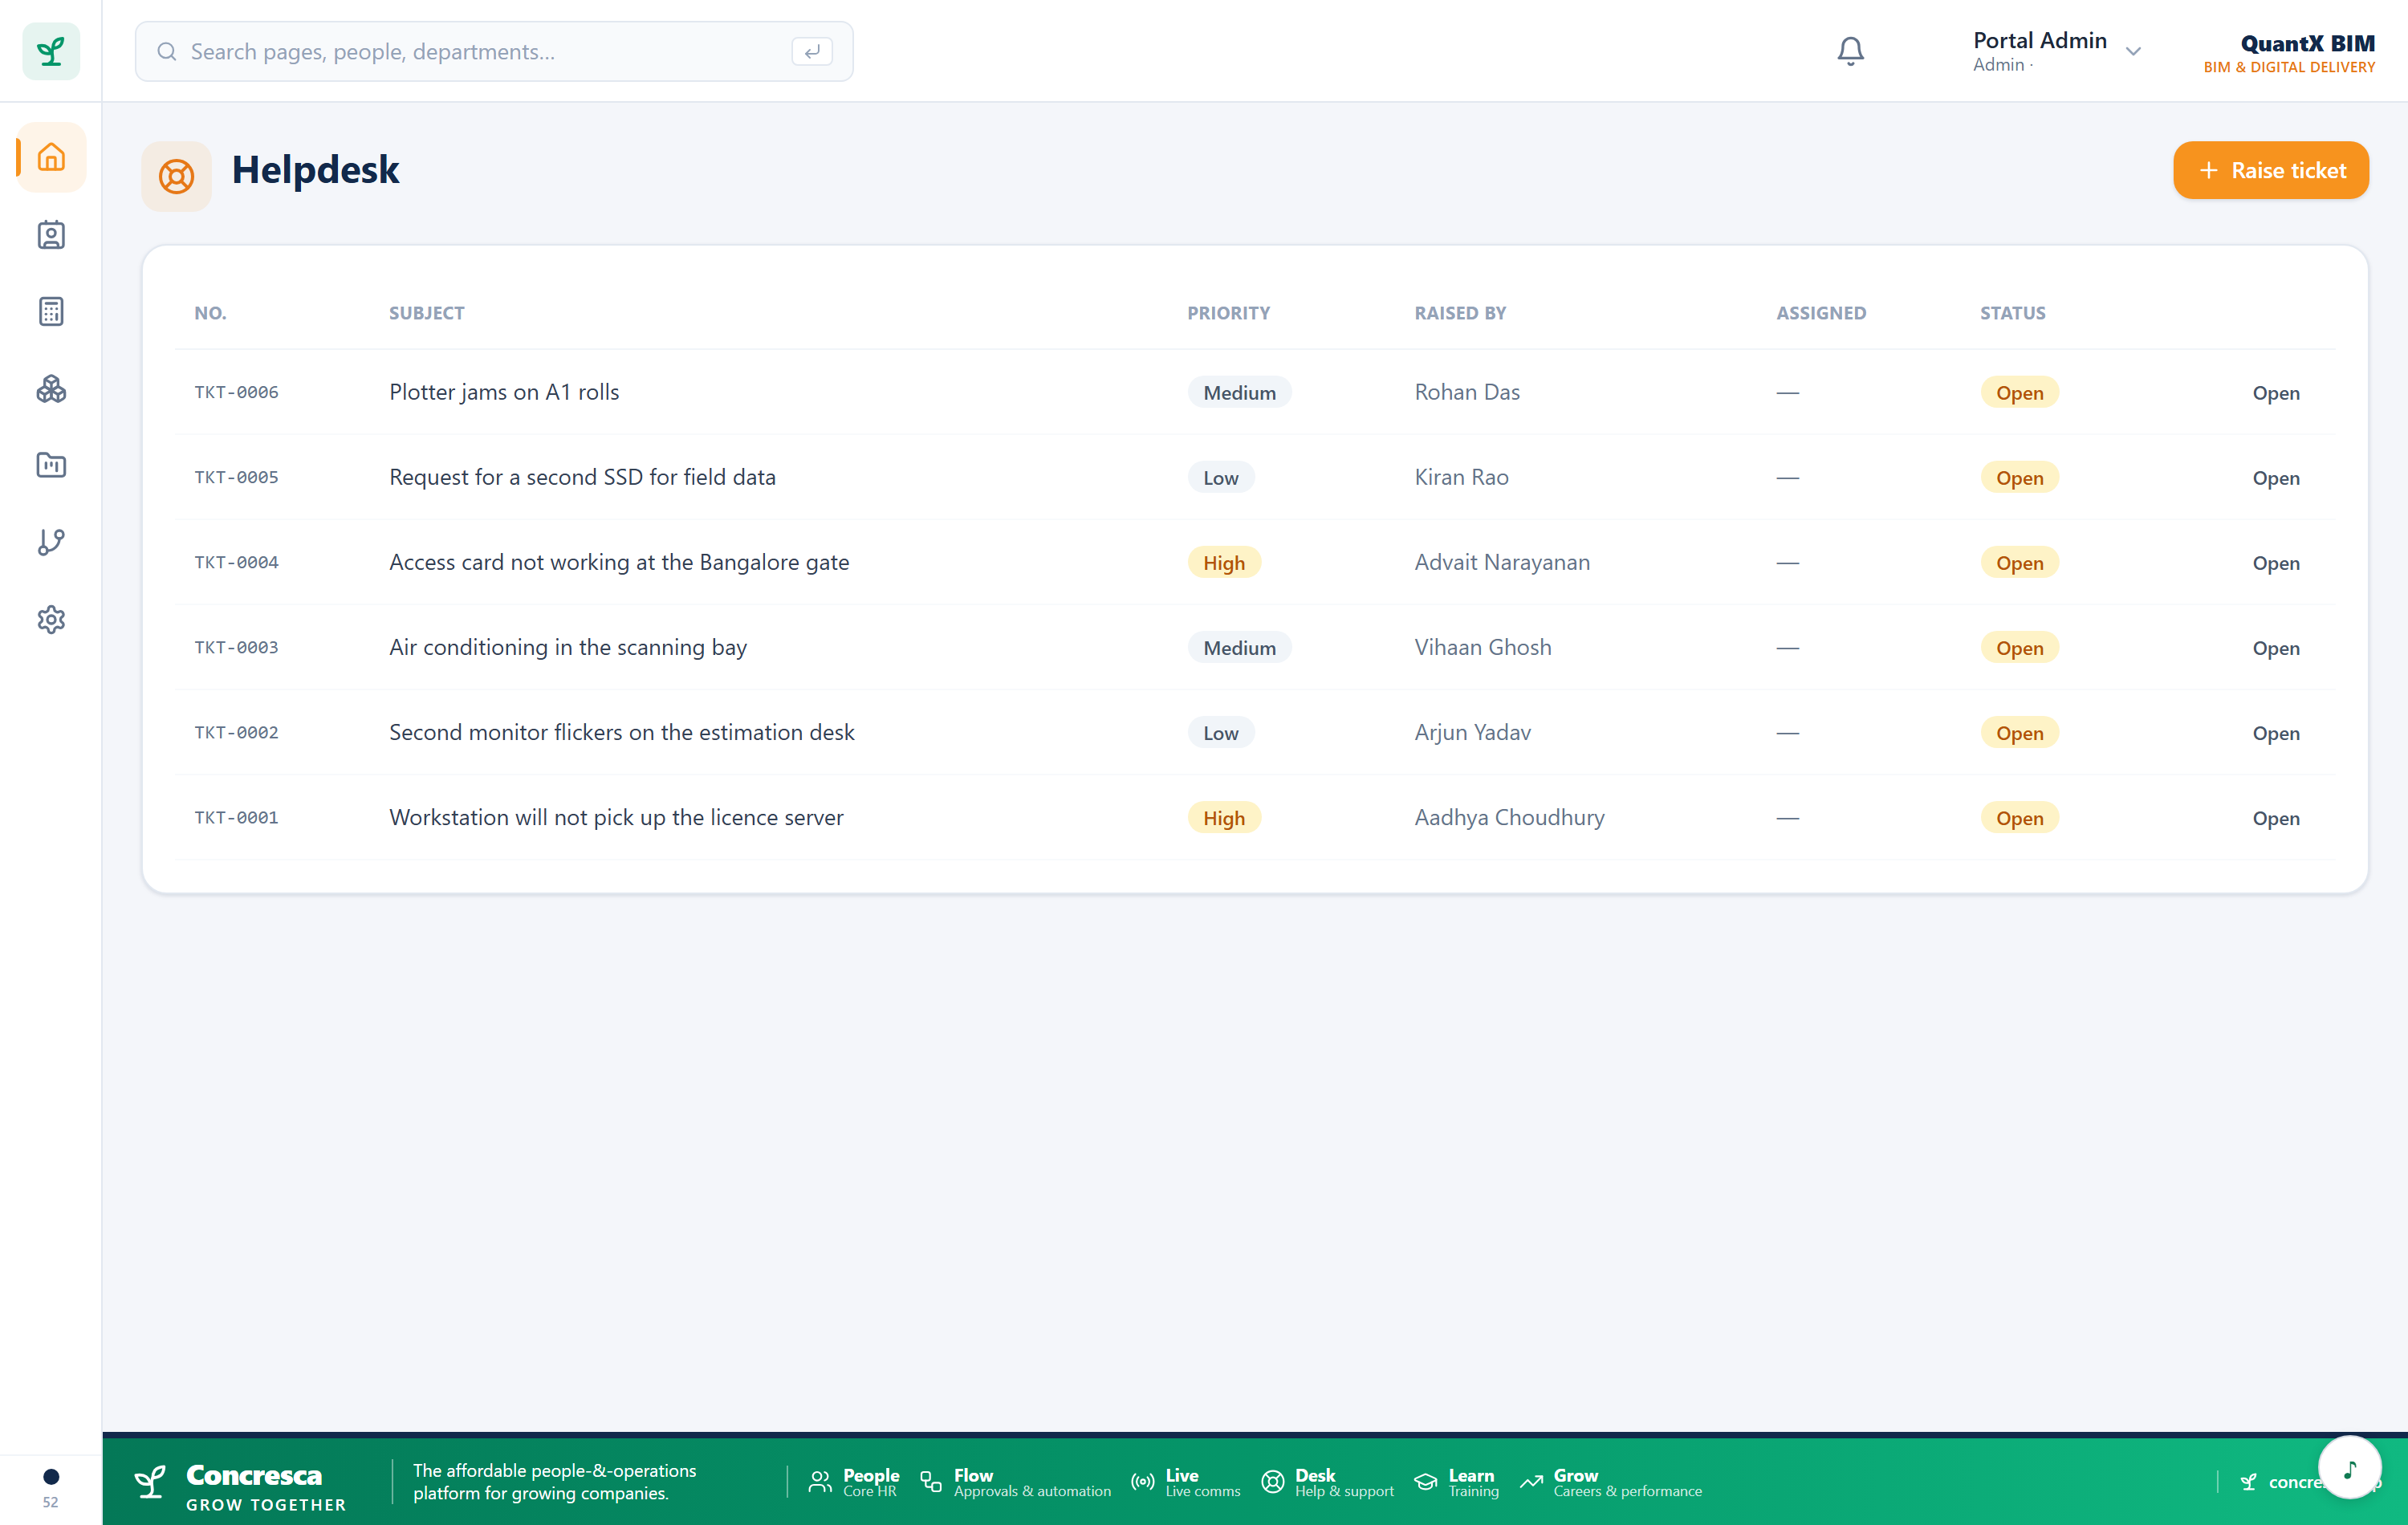Open Grow Careers & performance in footer
This screenshot has width=2408, height=1525.
[1610, 1482]
